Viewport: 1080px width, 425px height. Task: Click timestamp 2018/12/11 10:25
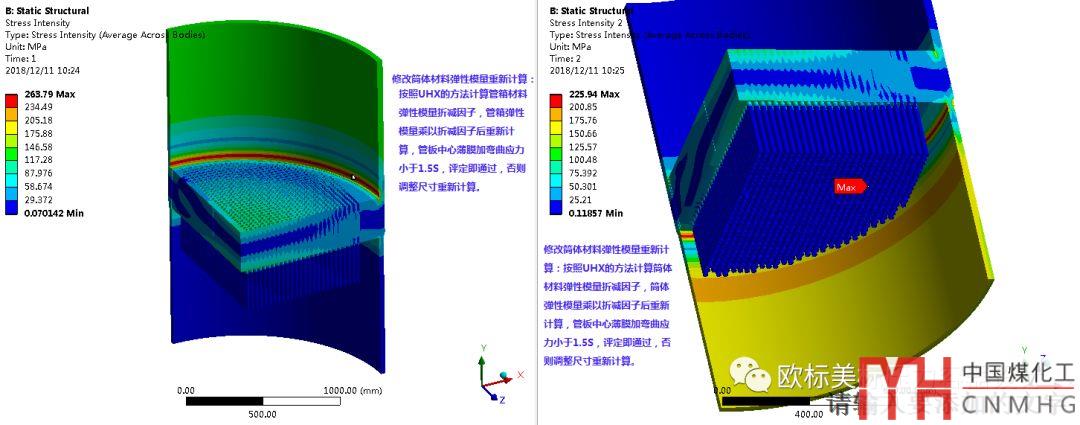pyautogui.click(x=588, y=70)
